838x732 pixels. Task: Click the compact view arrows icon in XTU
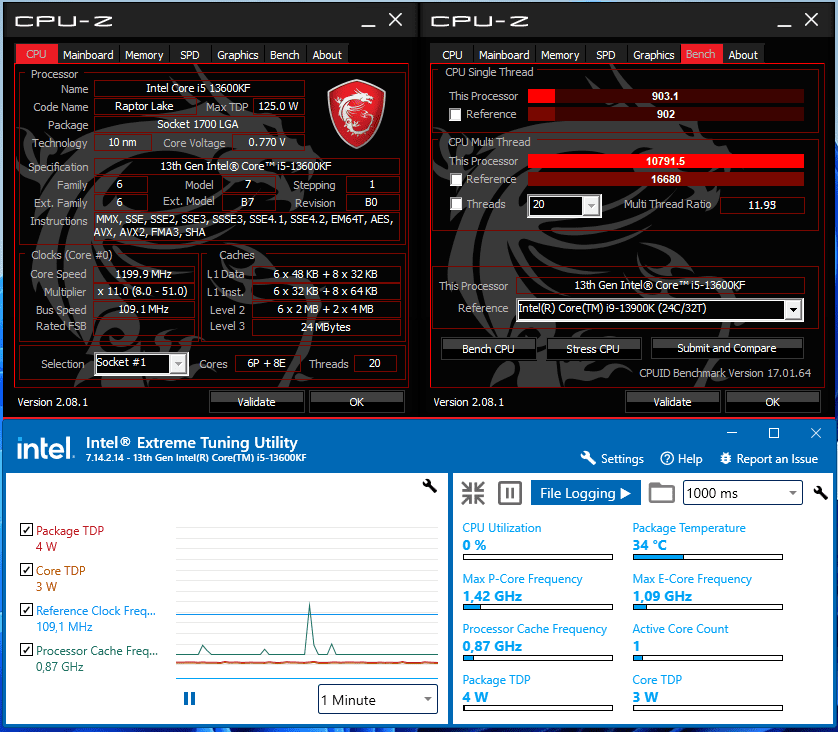click(473, 493)
